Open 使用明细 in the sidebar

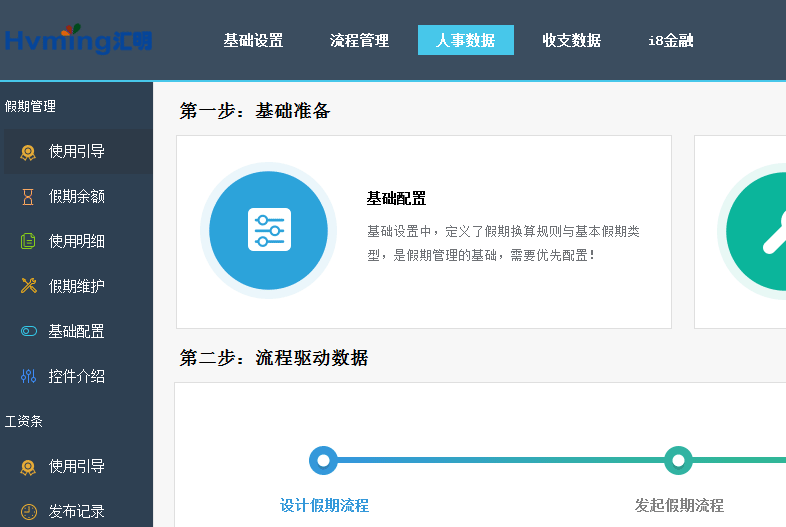tap(78, 241)
